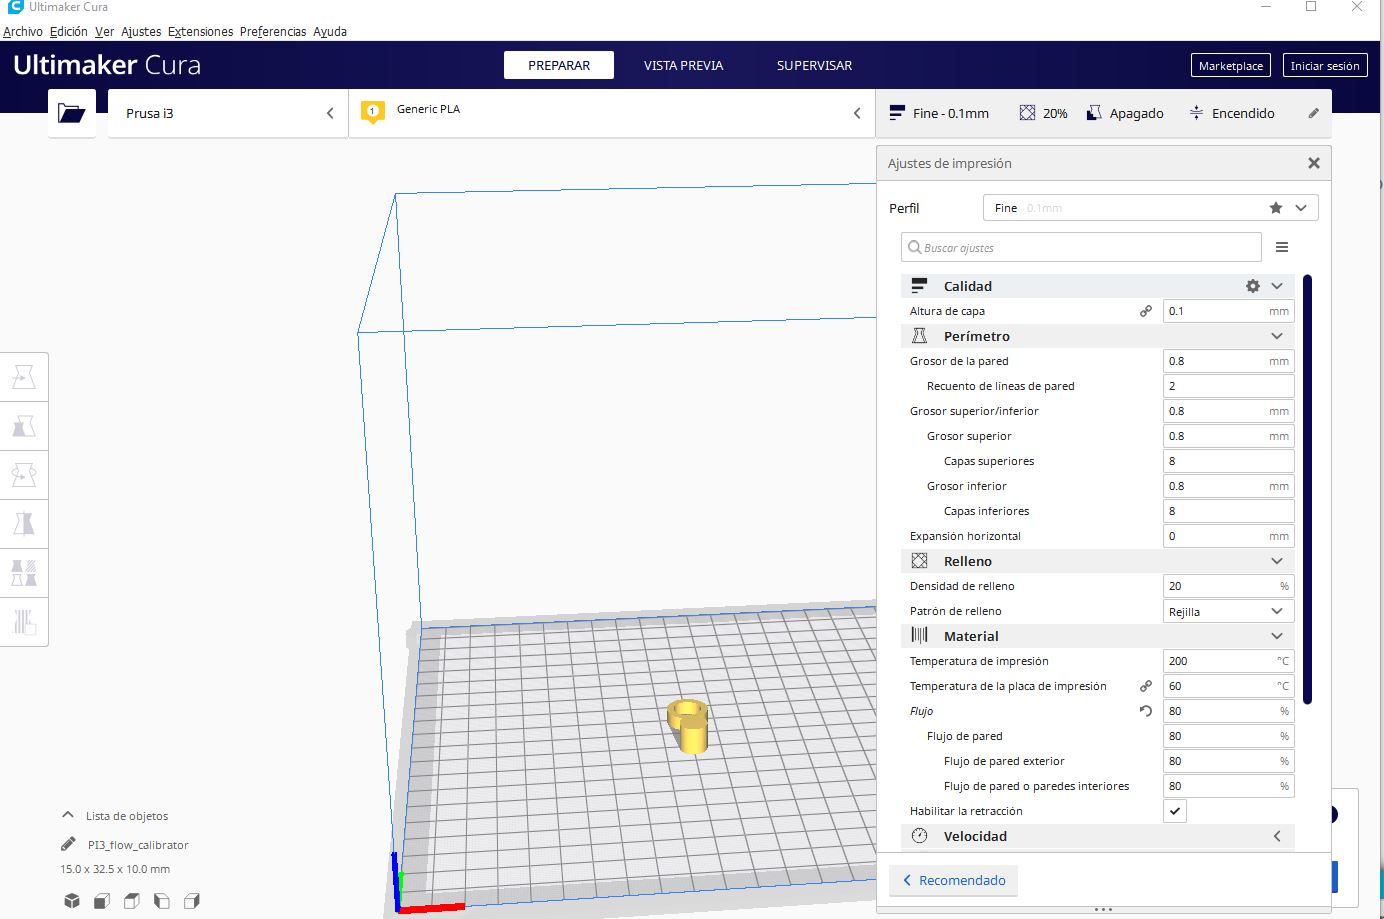The image size is (1384, 919).
Task: Open the Perfil Fine dropdown
Action: click(x=1150, y=208)
